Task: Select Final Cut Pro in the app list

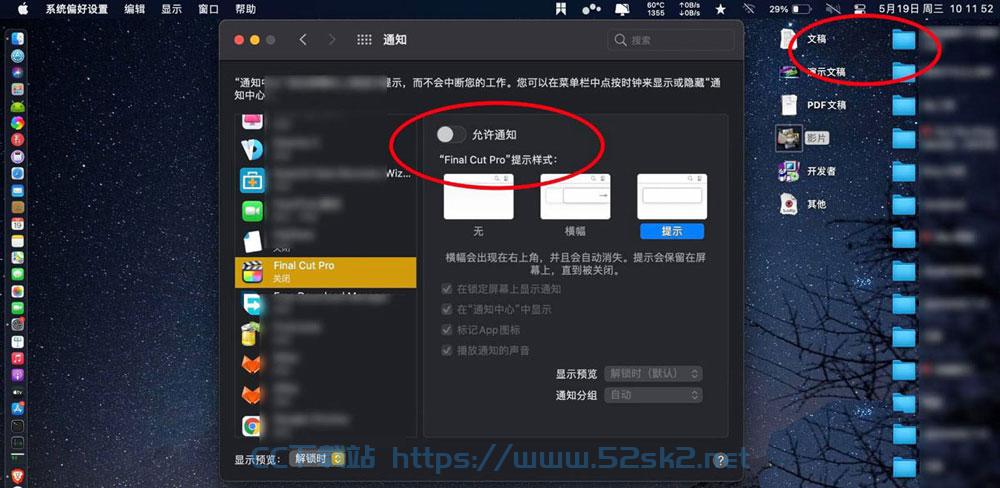Action: 325,272
